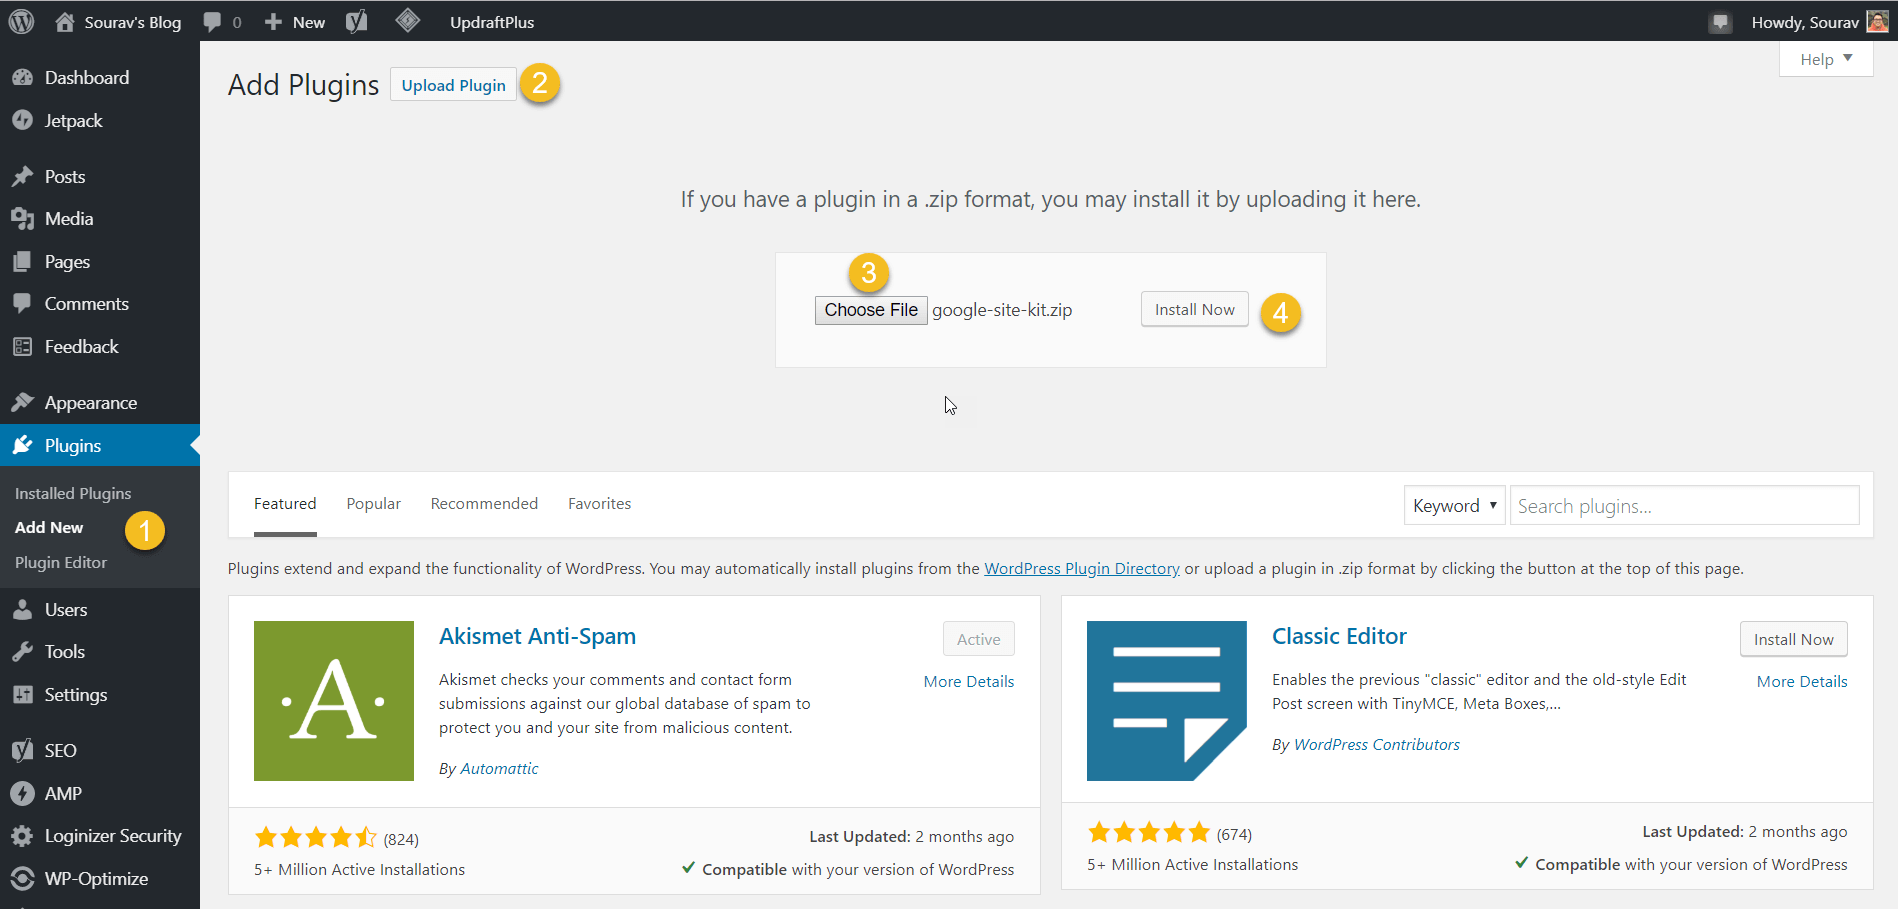Click the user avatar thumbnail
Image resolution: width=1898 pixels, height=909 pixels.
pos(1877,21)
